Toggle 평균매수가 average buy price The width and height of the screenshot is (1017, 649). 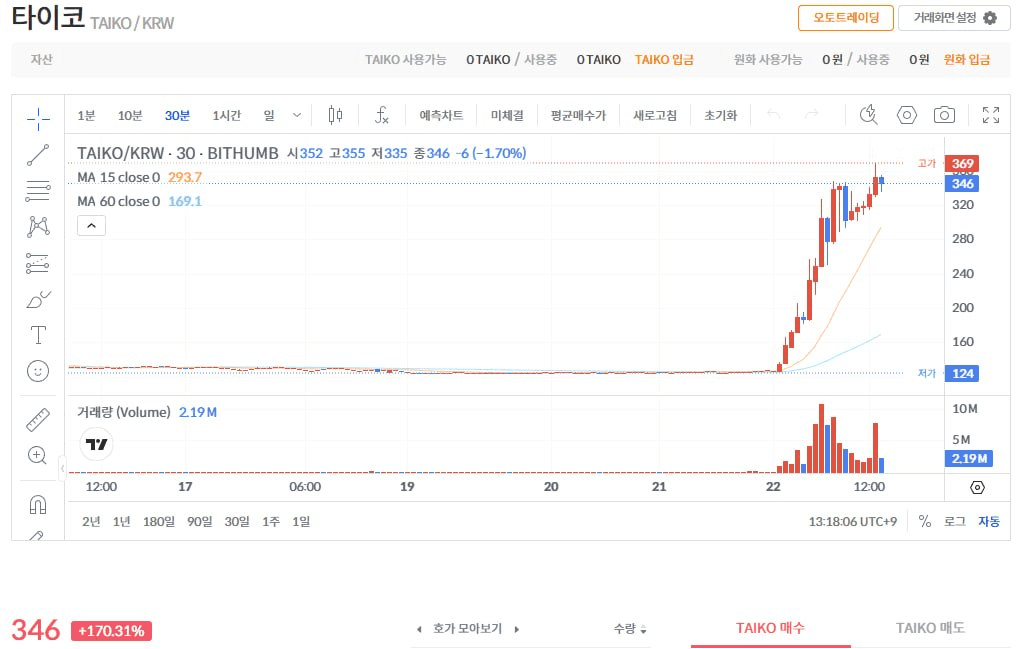click(578, 115)
